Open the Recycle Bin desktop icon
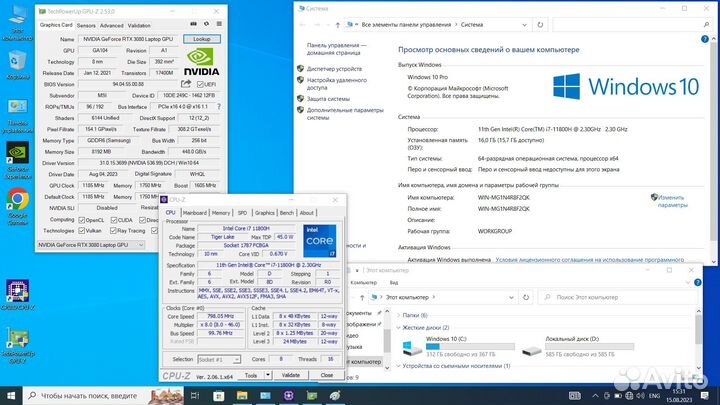Screen dimensions: 720x405 tap(17, 65)
